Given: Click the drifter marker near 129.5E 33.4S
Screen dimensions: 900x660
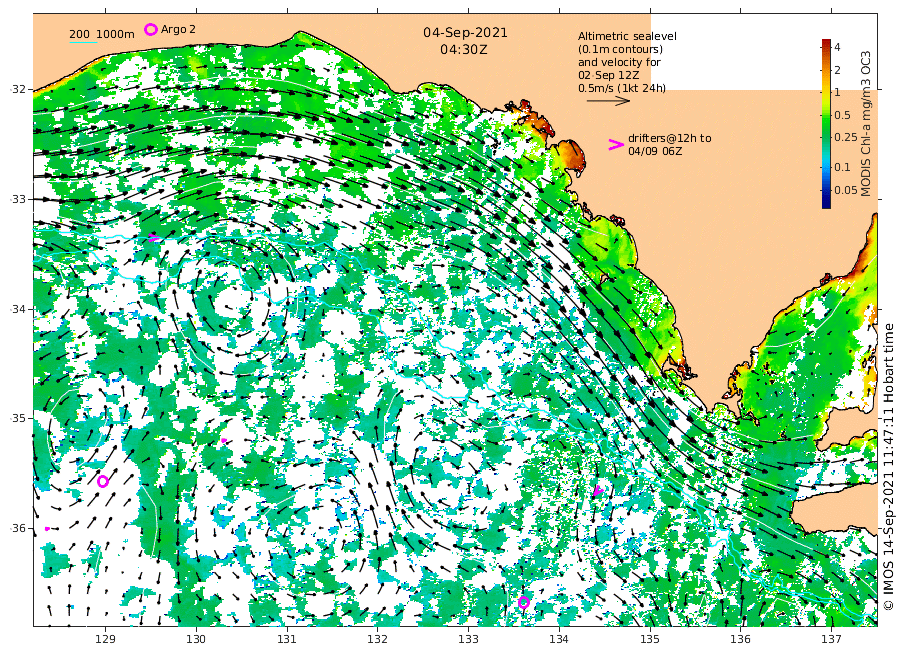Looking at the screenshot, I should [153, 238].
